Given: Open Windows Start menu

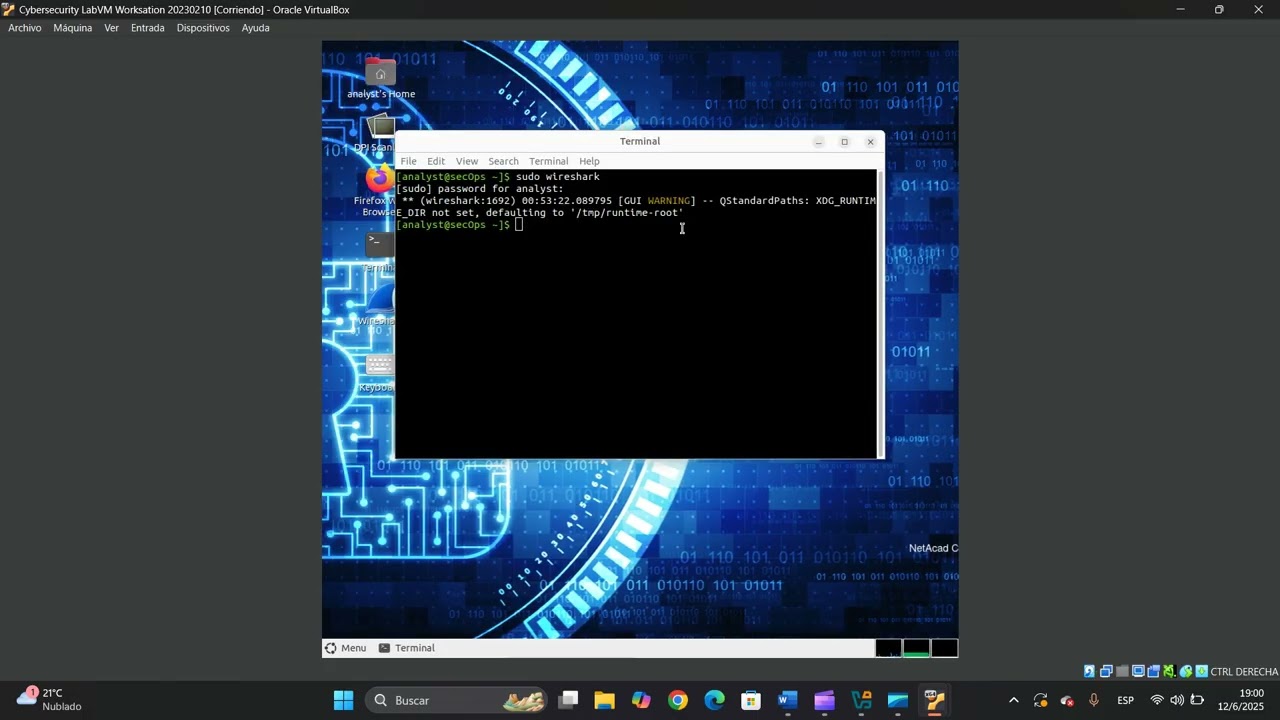Looking at the screenshot, I should [x=343, y=700].
